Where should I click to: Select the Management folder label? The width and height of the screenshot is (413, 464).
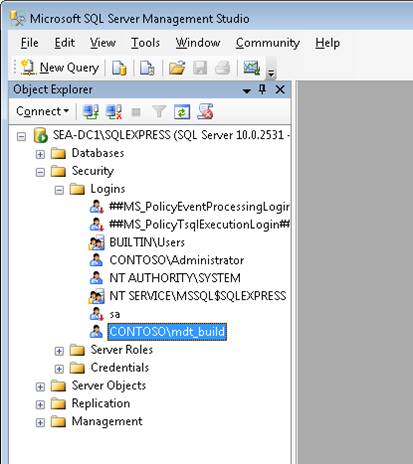107,421
